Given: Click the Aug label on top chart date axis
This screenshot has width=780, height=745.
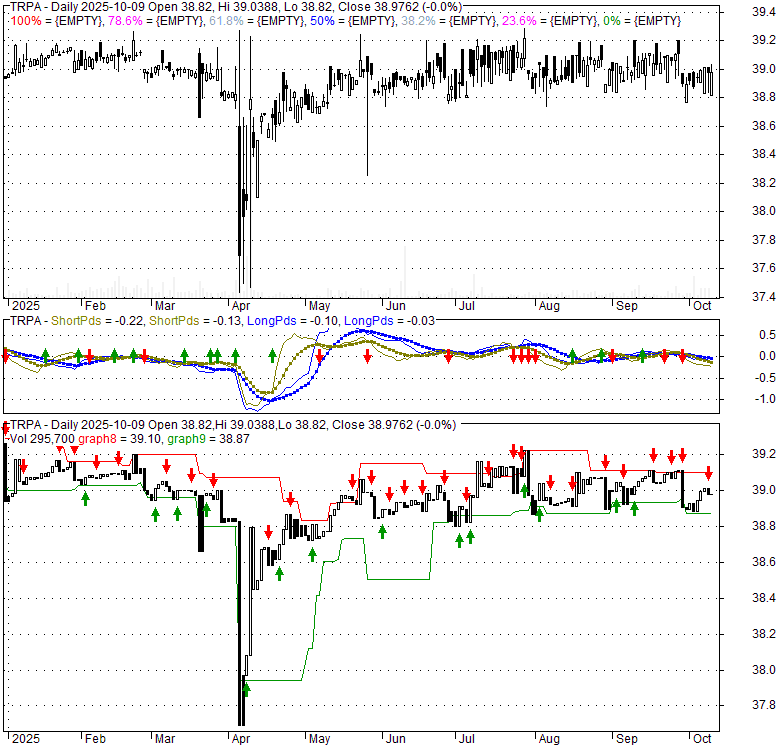Looking at the screenshot, I should click(x=549, y=306).
